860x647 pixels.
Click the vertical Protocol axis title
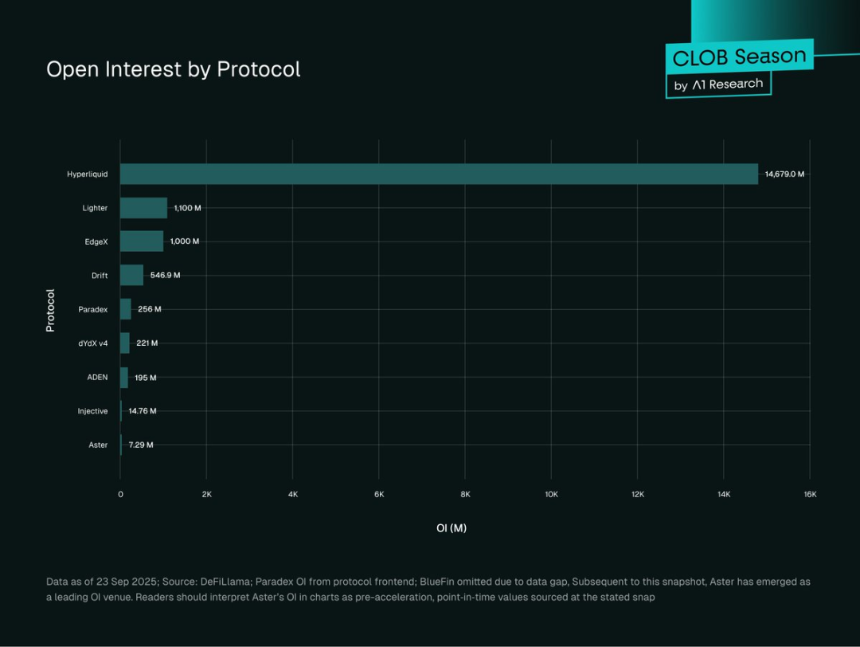(x=50, y=310)
